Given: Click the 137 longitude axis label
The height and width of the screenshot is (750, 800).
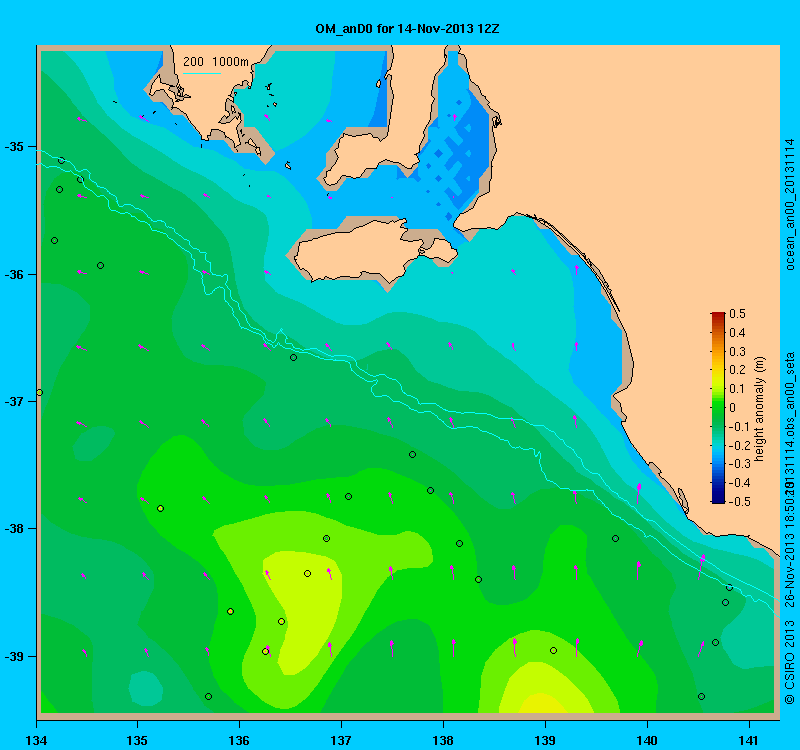Looking at the screenshot, I should (341, 740).
